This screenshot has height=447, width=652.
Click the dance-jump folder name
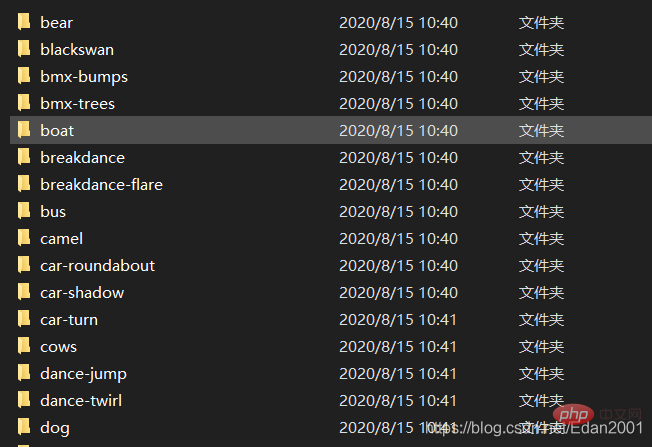[84, 374]
